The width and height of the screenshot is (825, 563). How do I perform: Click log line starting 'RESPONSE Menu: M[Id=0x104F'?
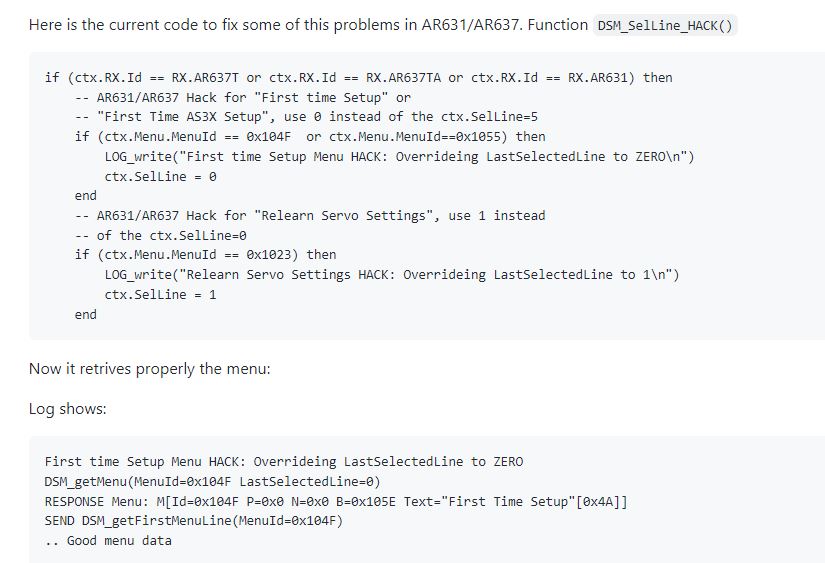336,502
